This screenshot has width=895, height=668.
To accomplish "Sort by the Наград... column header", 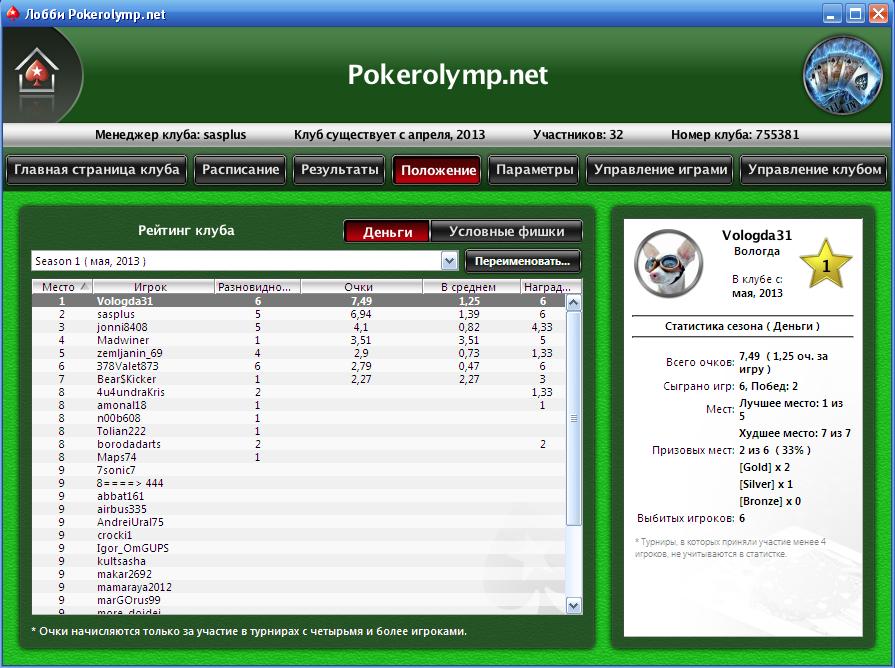I will pyautogui.click(x=551, y=287).
